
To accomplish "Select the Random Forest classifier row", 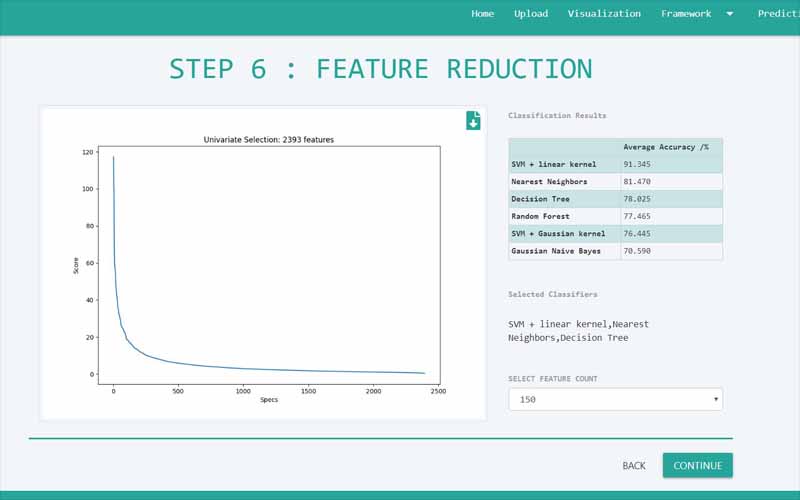I will 564,216.
